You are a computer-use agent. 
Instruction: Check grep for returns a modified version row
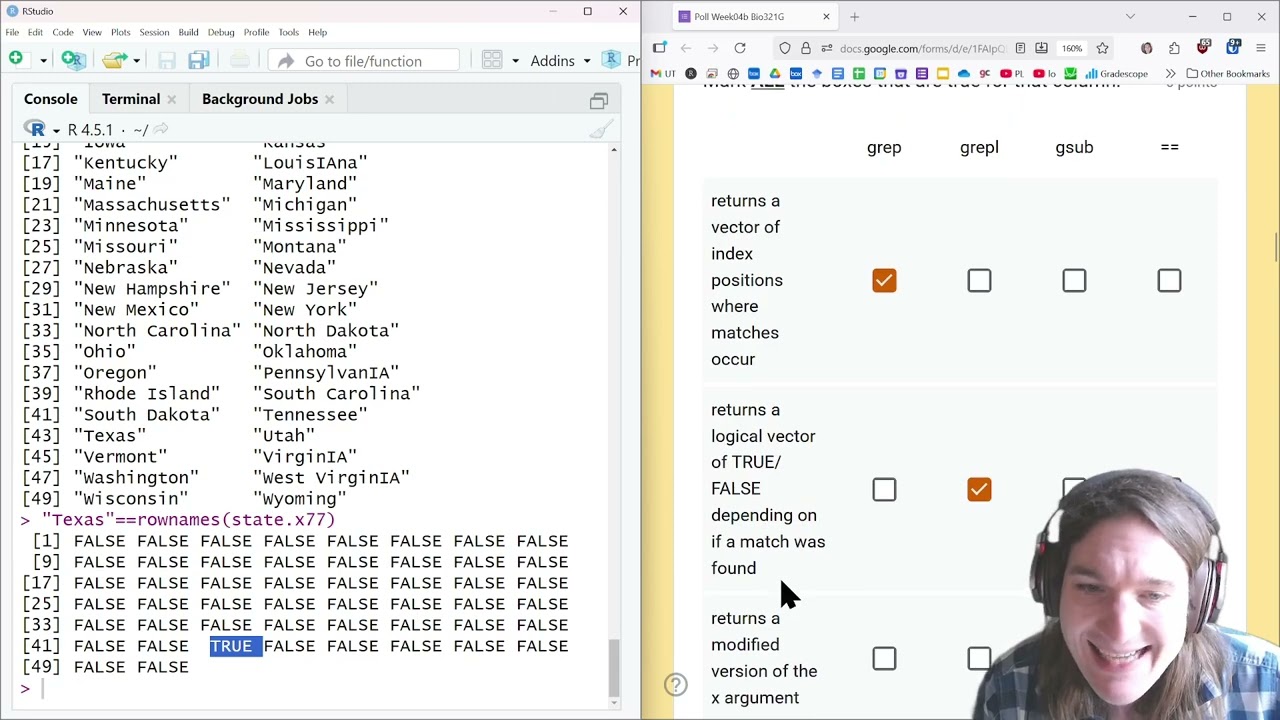coord(884,658)
